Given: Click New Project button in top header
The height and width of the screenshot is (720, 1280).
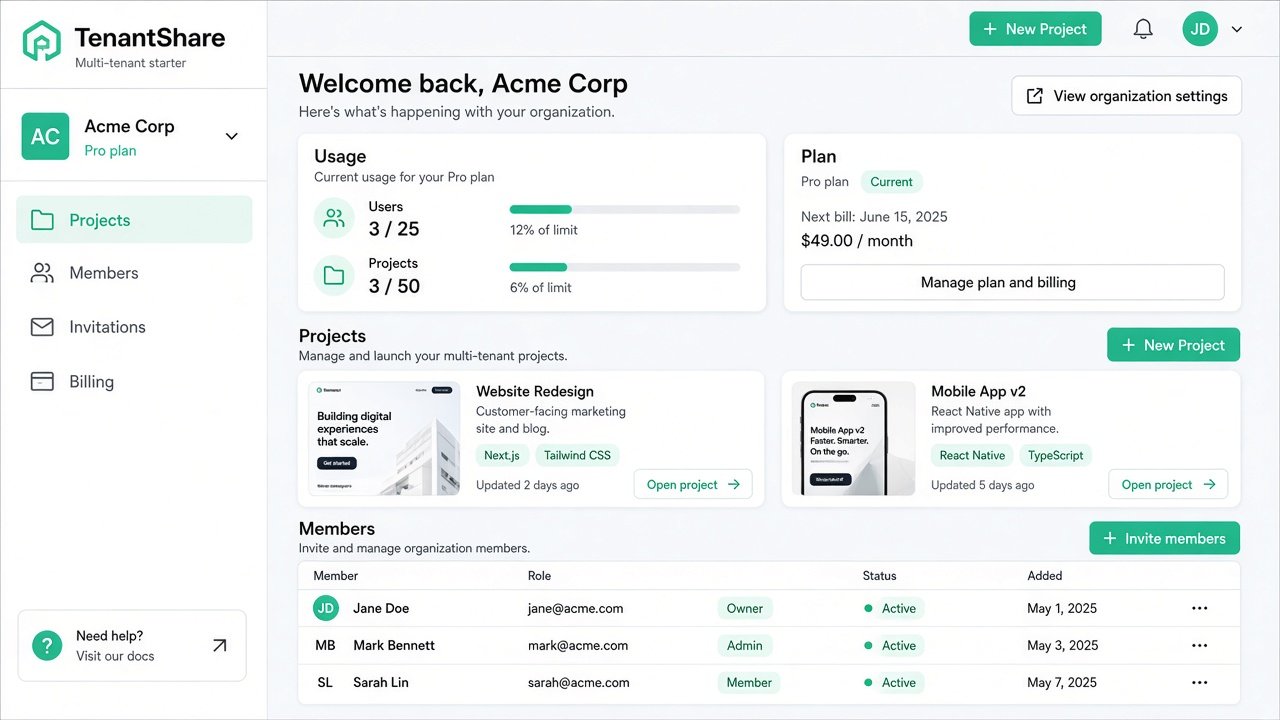Looking at the screenshot, I should pos(1035,29).
